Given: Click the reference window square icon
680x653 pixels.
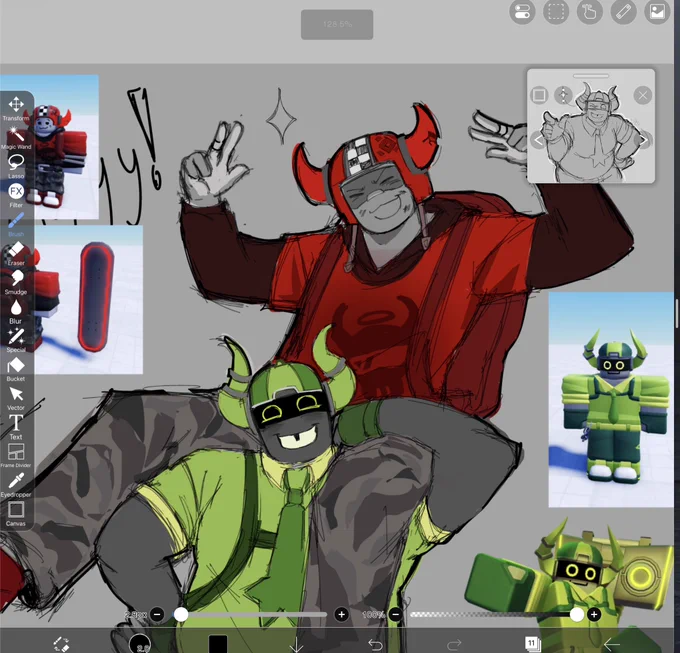Looking at the screenshot, I should [539, 95].
